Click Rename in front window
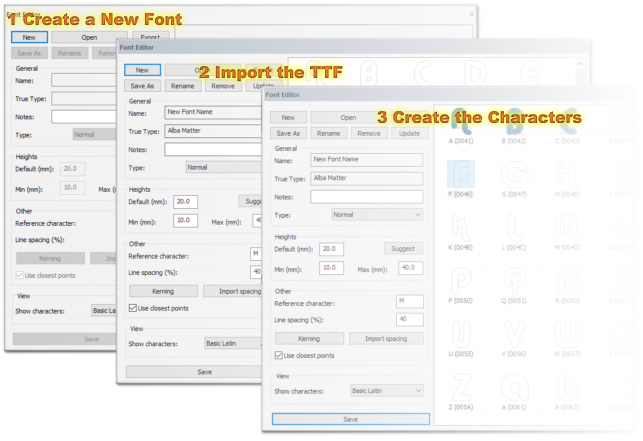The height and width of the screenshot is (441, 643). point(328,133)
